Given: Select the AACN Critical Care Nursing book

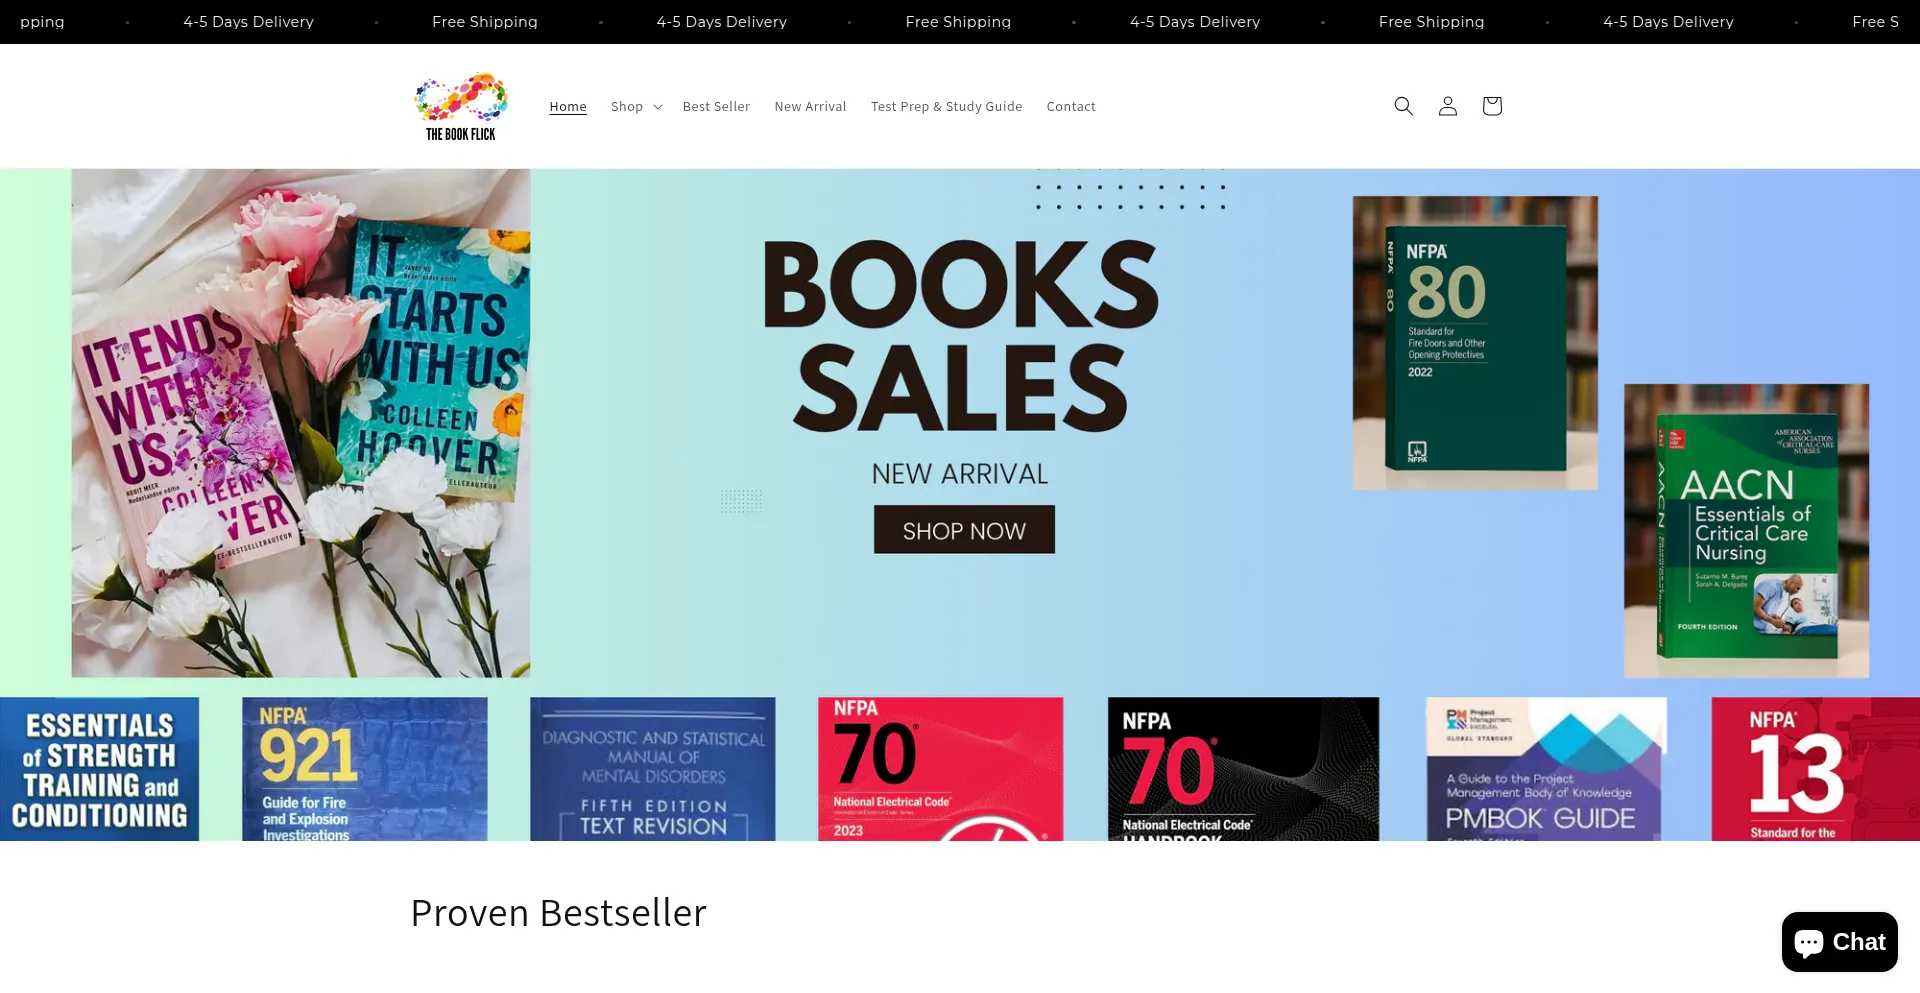Looking at the screenshot, I should click(x=1746, y=531).
